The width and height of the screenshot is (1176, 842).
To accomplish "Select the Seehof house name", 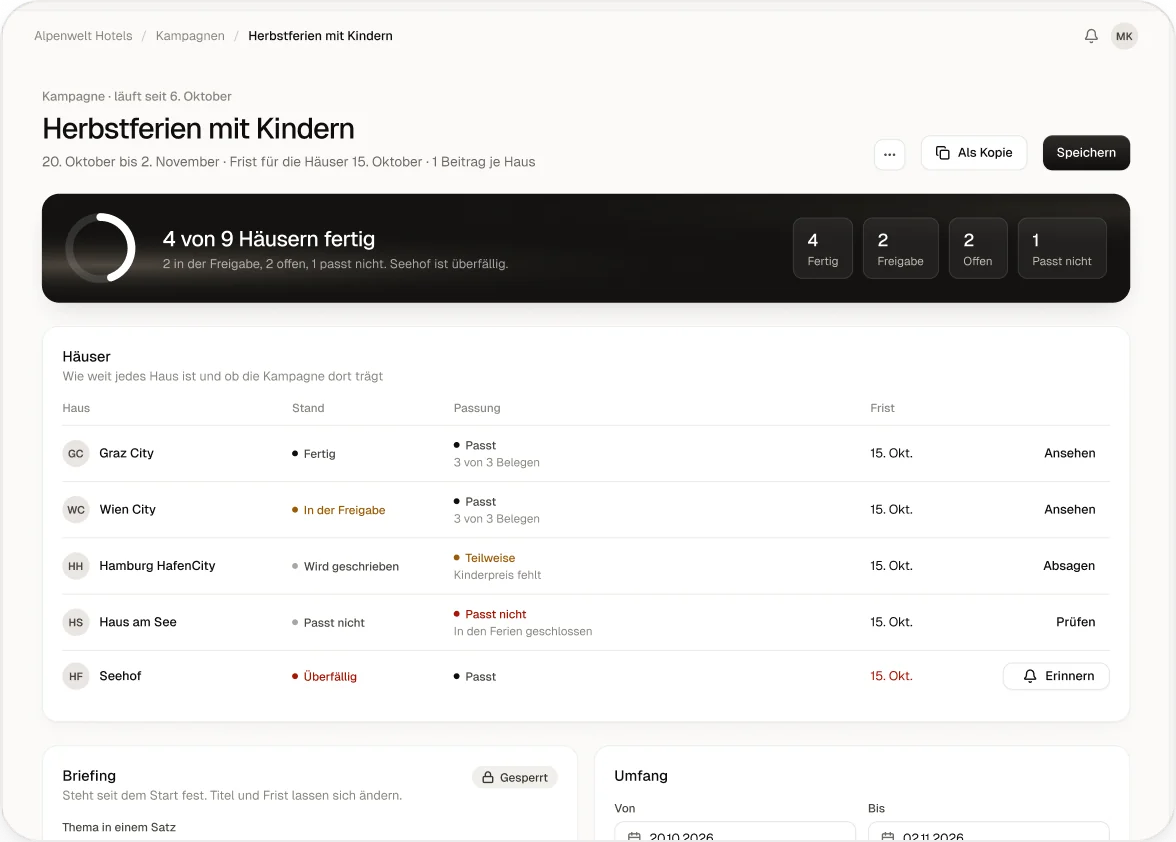I will click(x=120, y=676).
